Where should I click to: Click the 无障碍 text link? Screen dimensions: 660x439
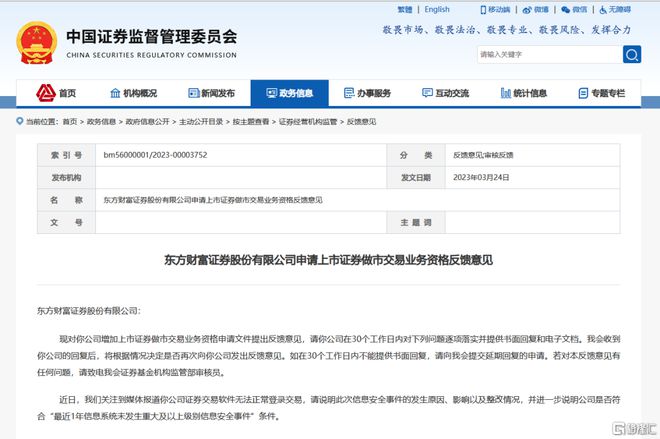[x=620, y=10]
